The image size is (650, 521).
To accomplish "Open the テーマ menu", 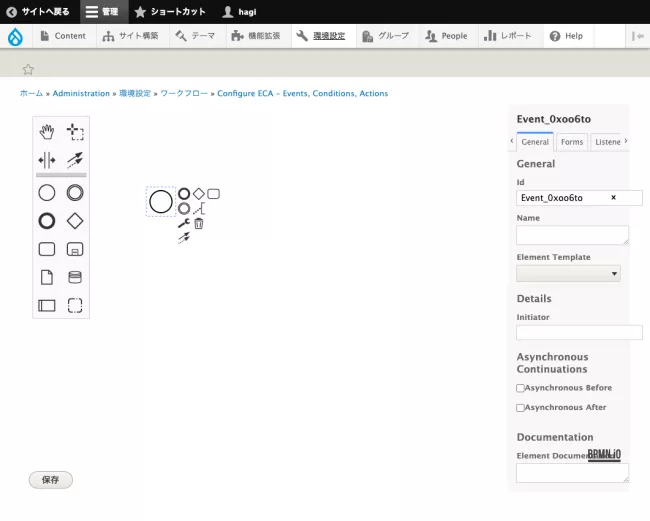I will click(x=195, y=36).
